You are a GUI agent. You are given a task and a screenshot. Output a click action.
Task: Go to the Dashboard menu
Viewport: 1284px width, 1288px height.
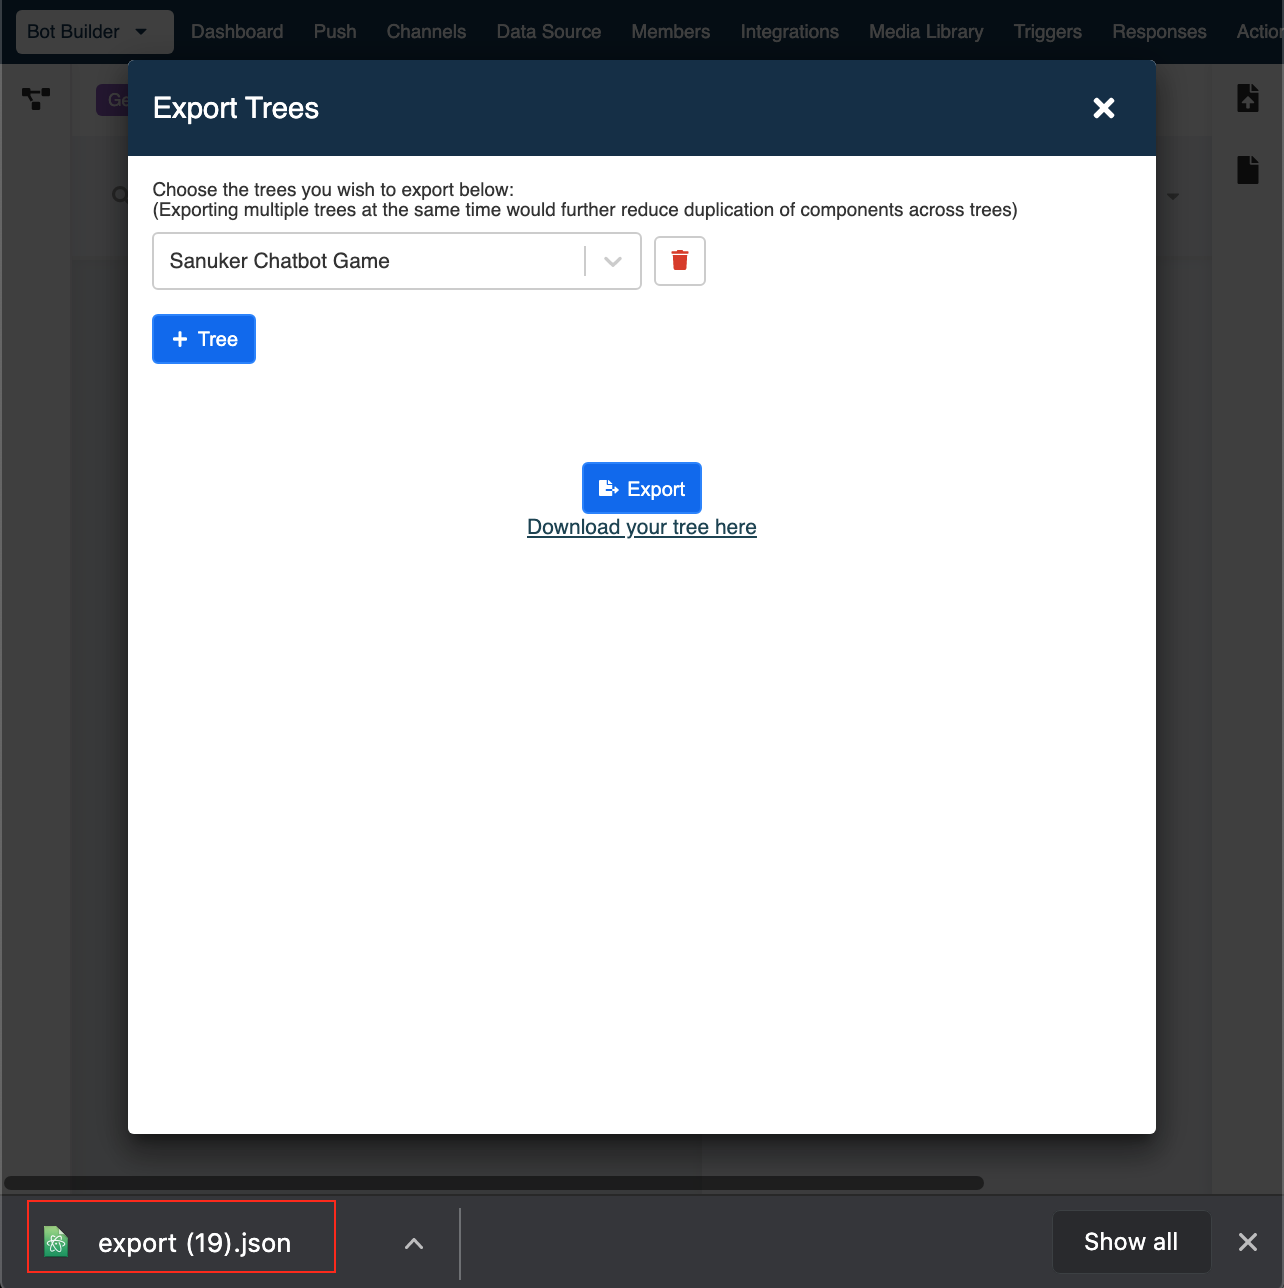point(237,32)
